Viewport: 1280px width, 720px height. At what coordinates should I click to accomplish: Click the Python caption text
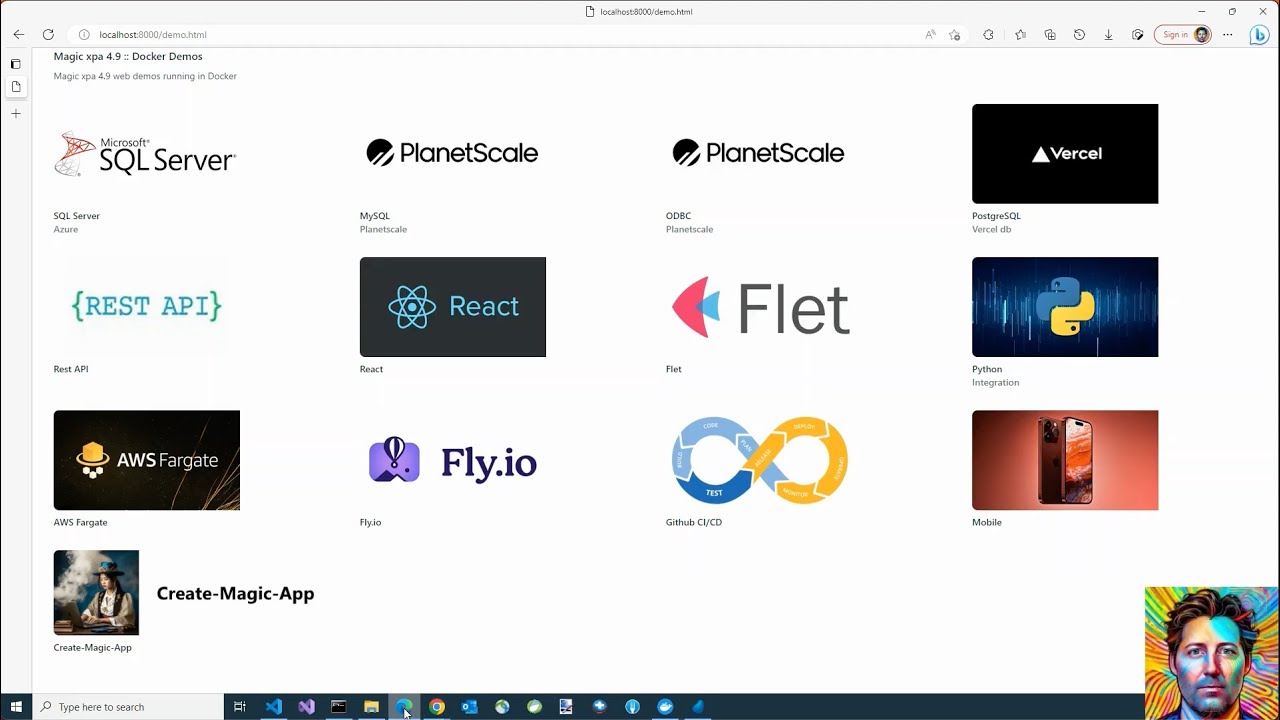(x=987, y=369)
